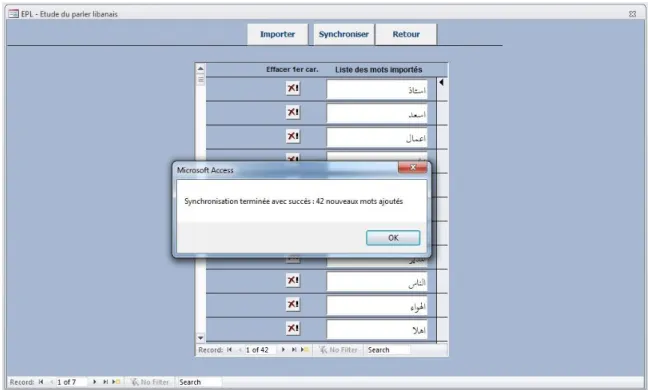The height and width of the screenshot is (390, 648).
Task: Go to previous record in main form navigator
Action: click(x=51, y=382)
